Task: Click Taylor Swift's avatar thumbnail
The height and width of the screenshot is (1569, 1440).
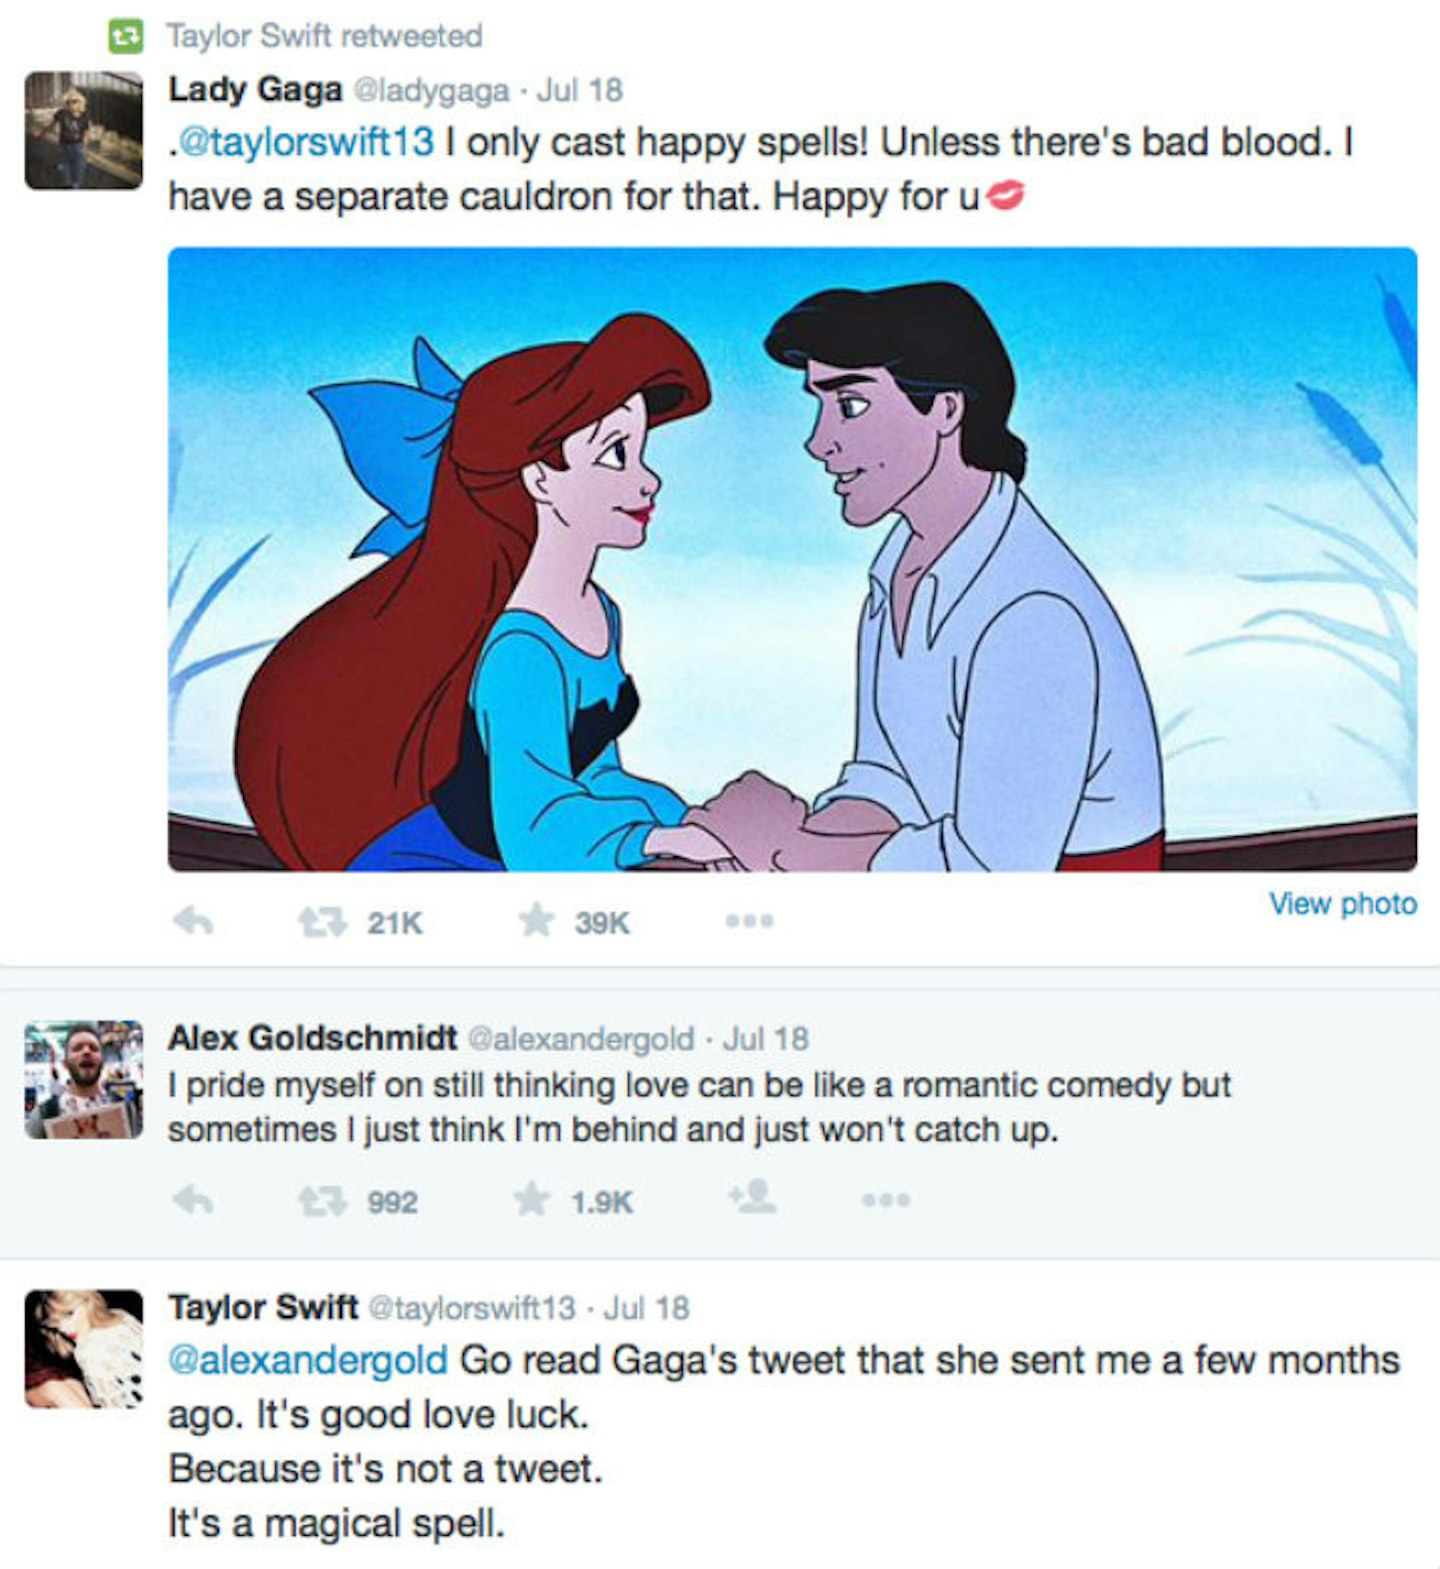Action: tap(83, 1349)
